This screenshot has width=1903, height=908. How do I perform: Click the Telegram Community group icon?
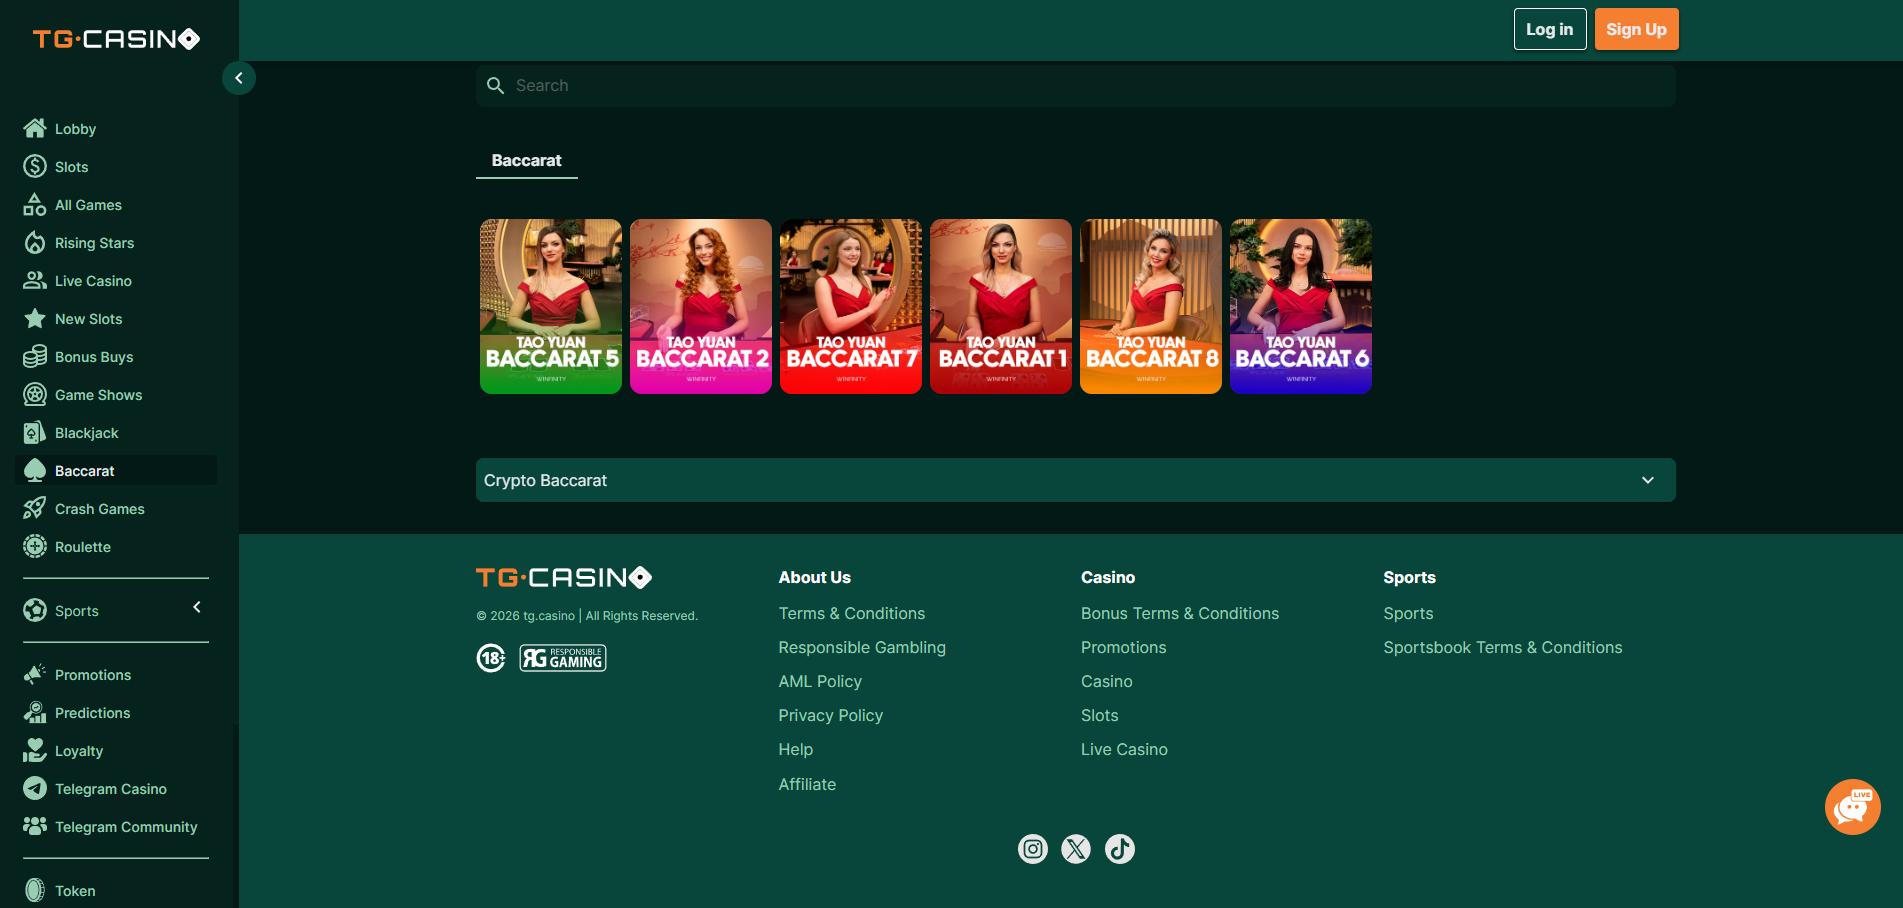[35, 826]
